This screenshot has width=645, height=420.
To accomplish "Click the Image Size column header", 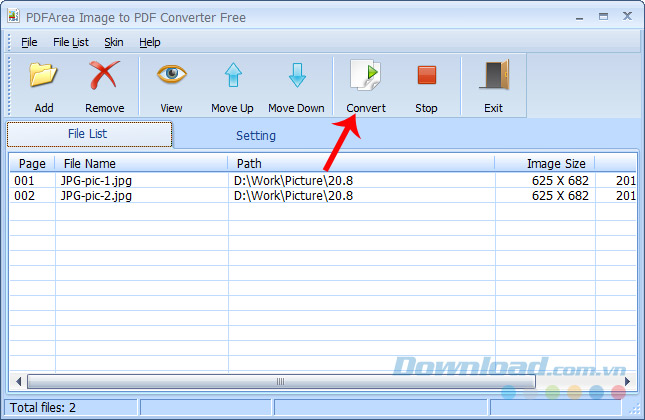I will (x=545, y=164).
